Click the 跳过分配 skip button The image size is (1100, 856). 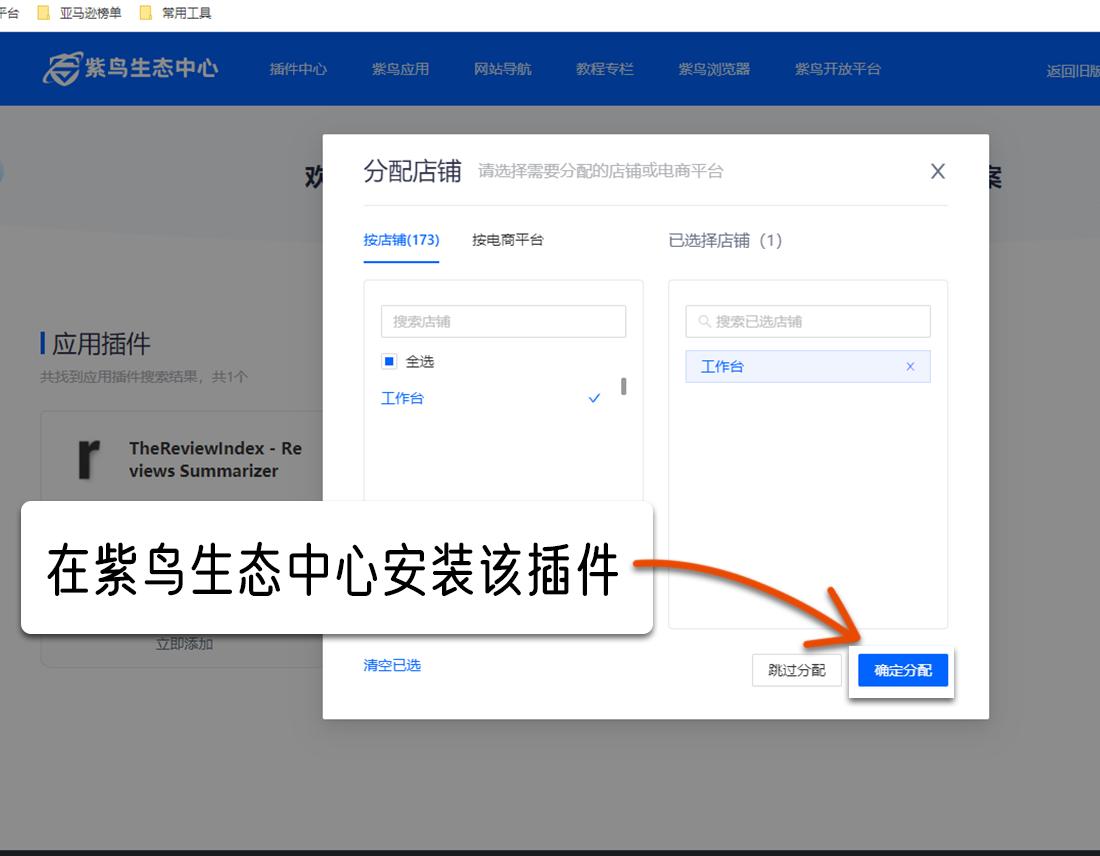pyautogui.click(x=796, y=670)
